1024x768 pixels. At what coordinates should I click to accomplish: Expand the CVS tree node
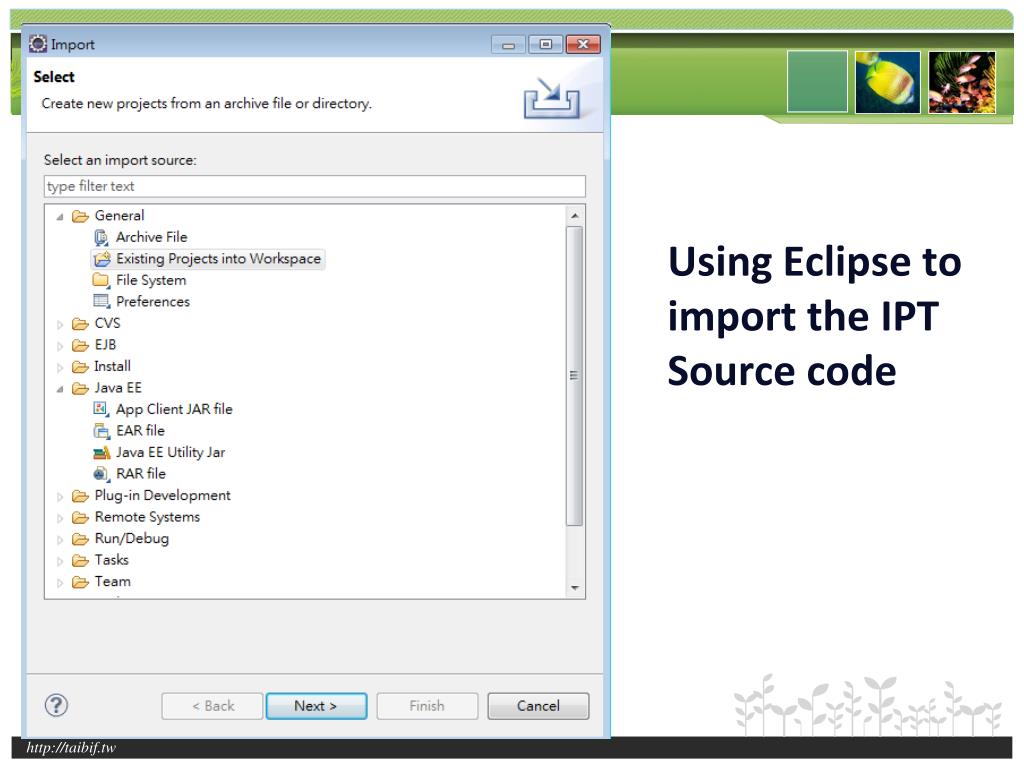(x=60, y=325)
